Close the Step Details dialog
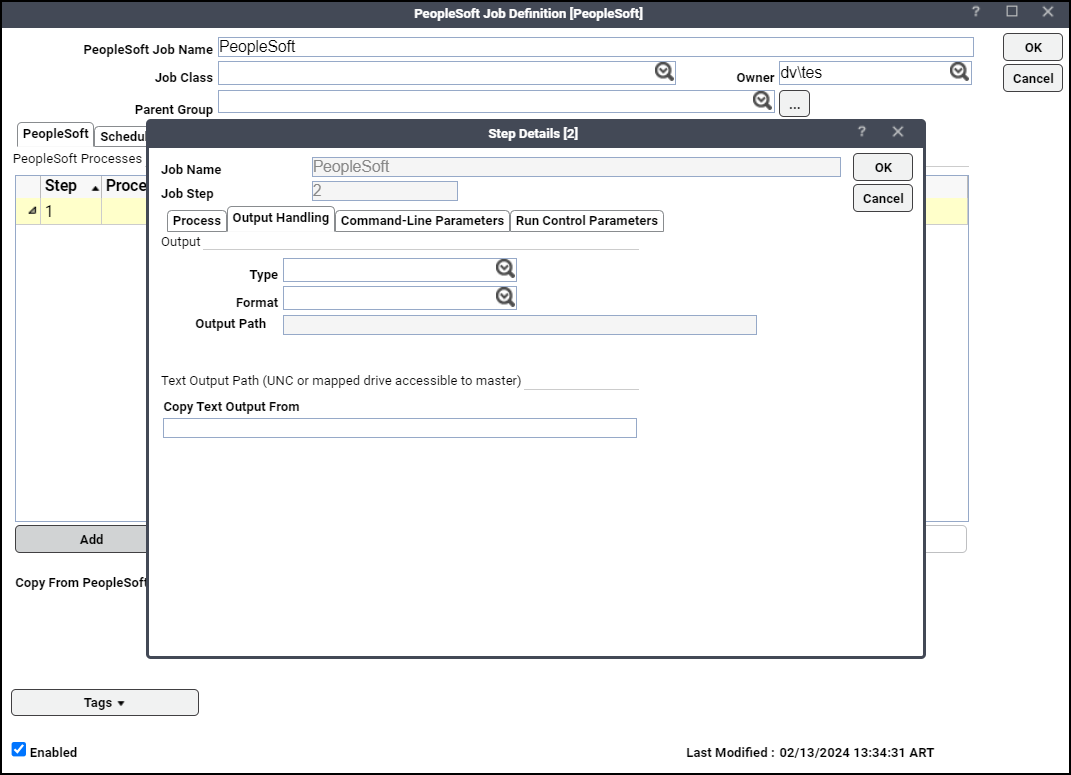This screenshot has width=1071, height=775. (x=898, y=132)
